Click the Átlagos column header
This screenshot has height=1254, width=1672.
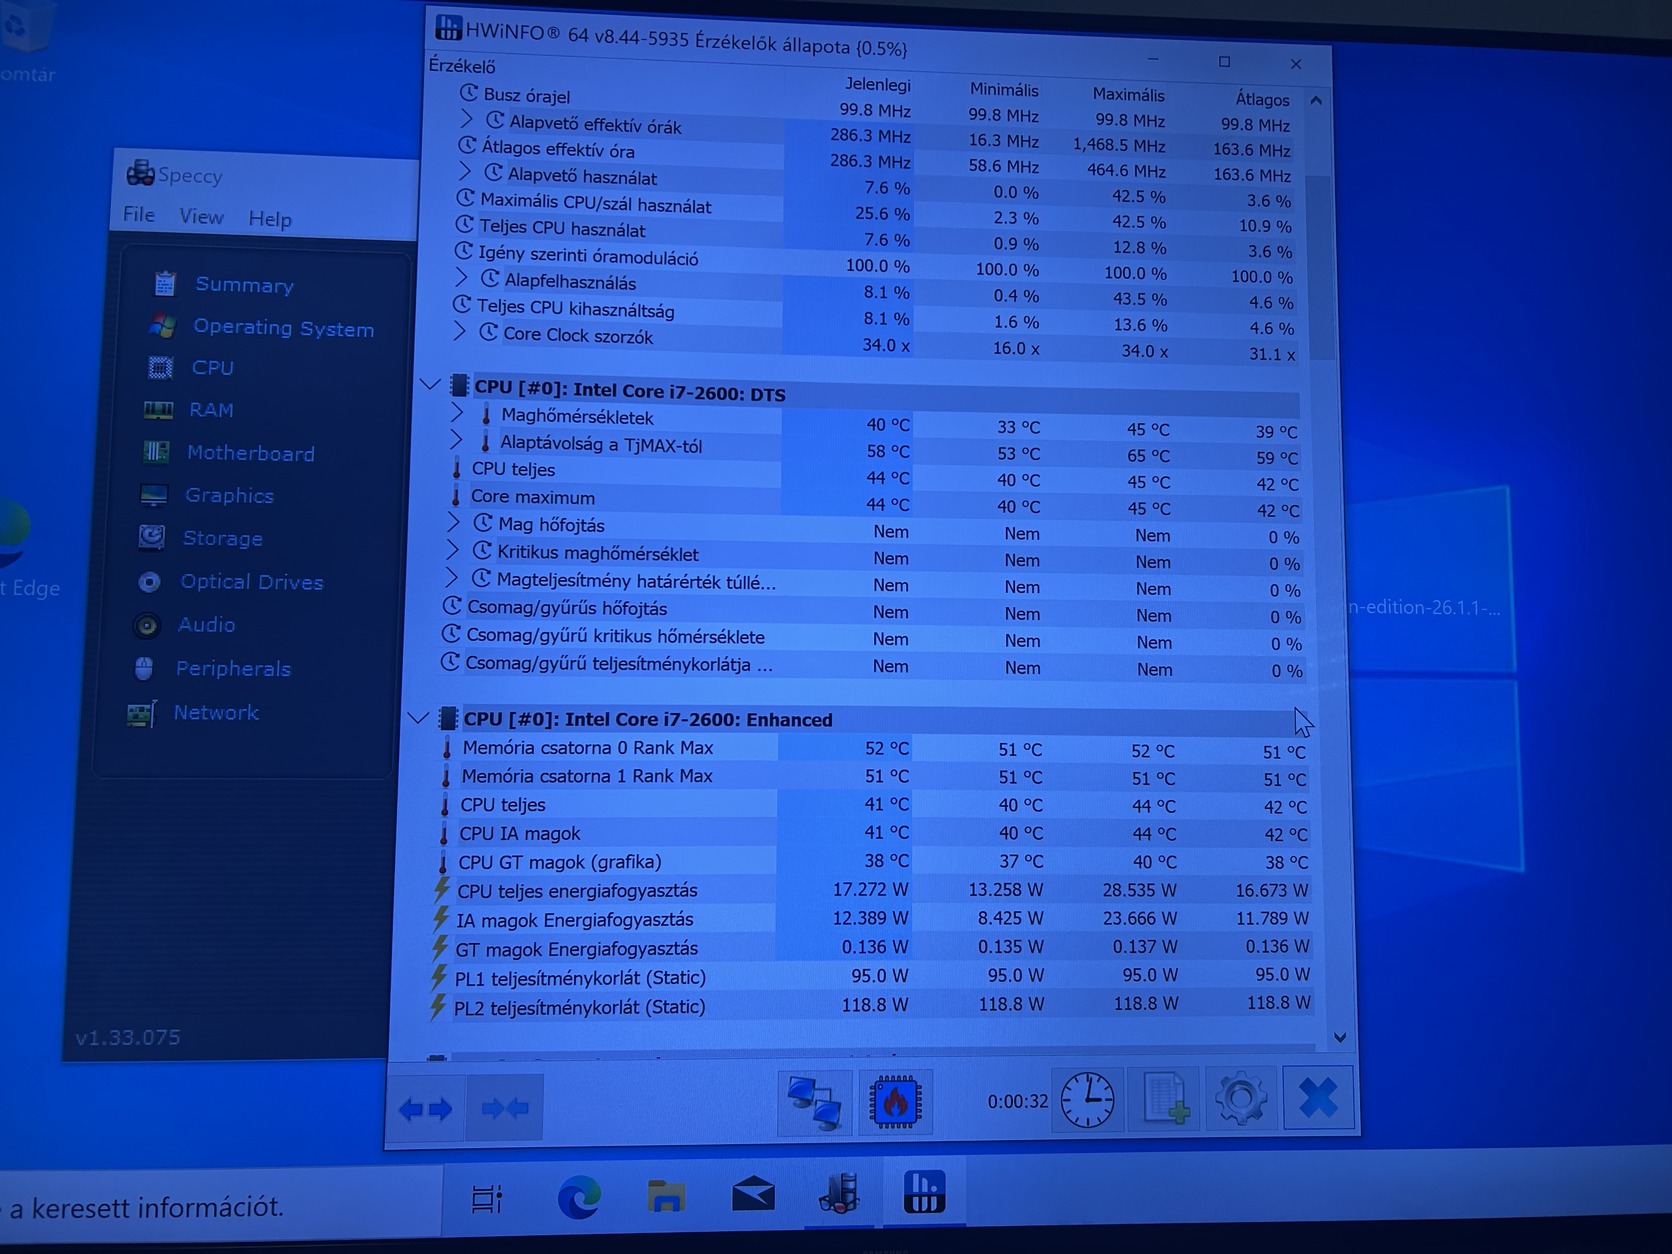click(x=1262, y=99)
